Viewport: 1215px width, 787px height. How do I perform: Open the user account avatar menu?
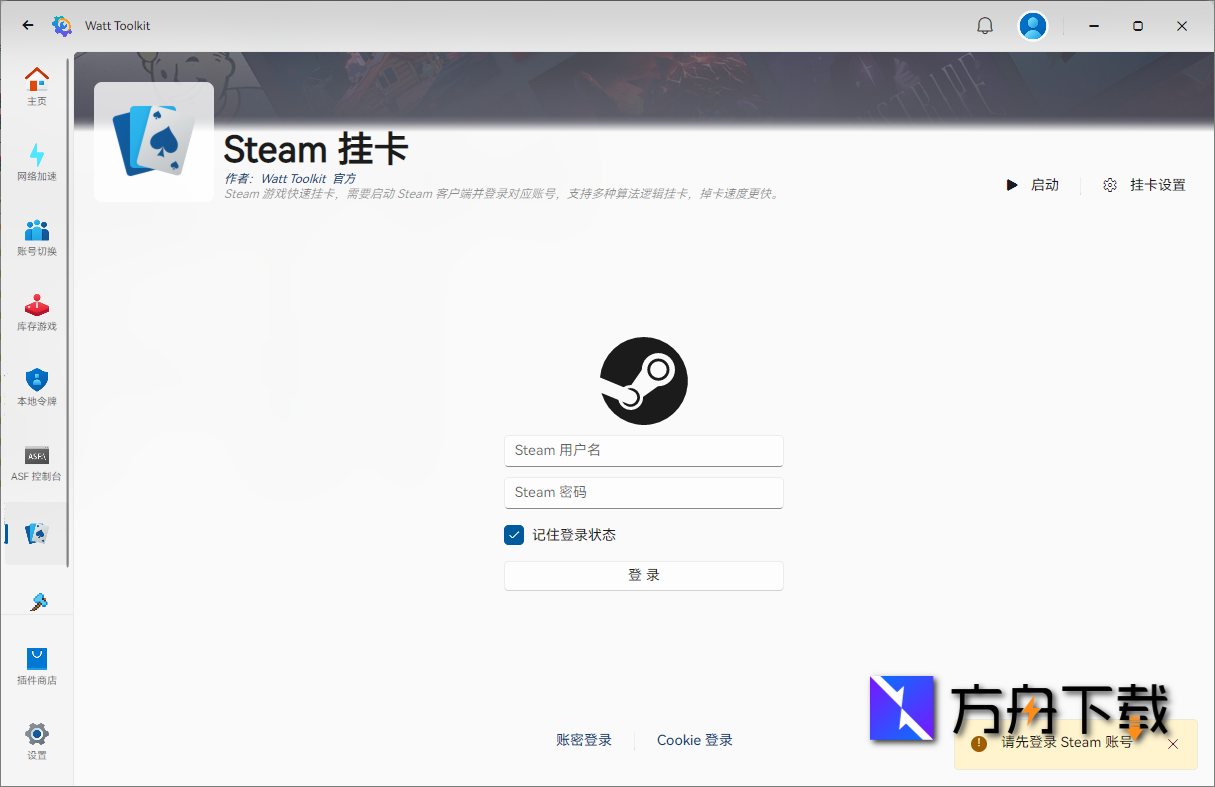(x=1033, y=25)
